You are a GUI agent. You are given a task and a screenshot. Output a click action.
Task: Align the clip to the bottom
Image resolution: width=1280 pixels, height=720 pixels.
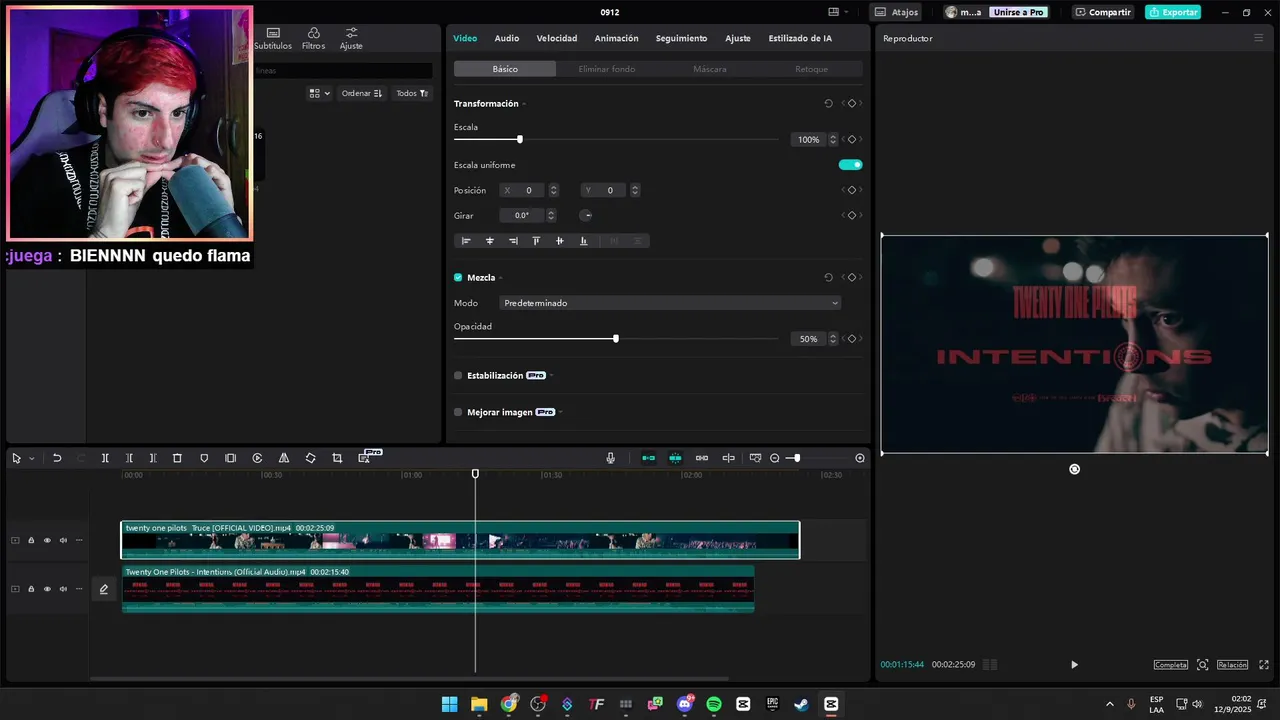pyautogui.click(x=584, y=241)
